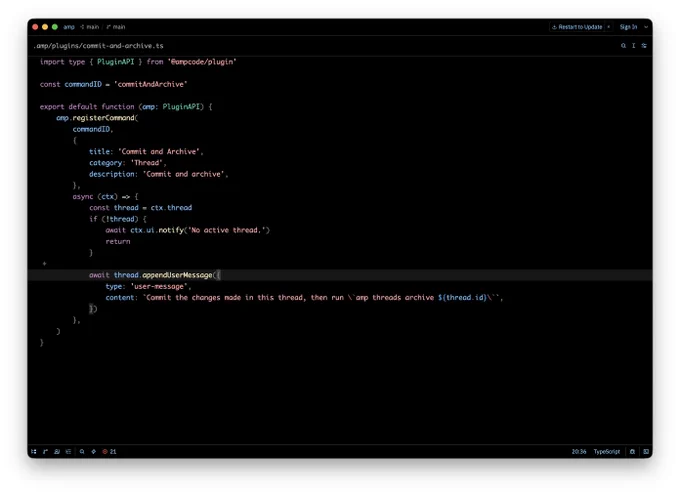Screen dimensions: 680x495
Task: Click the type 'user-message' line
Action: (x=148, y=286)
